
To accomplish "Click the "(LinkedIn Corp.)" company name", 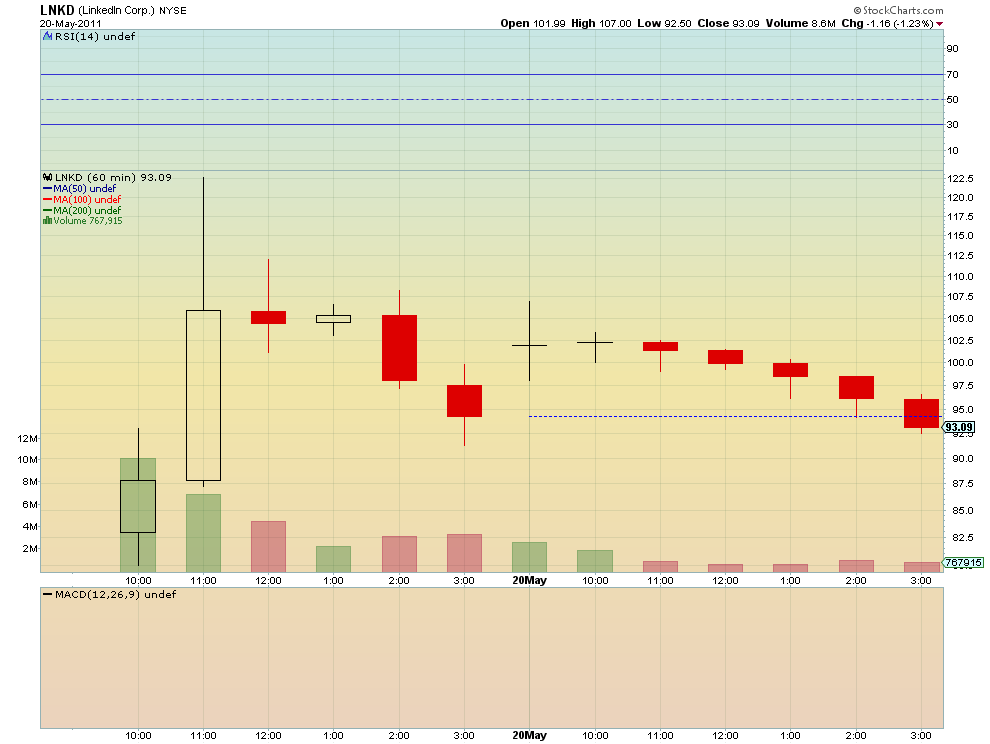I will coord(116,11).
